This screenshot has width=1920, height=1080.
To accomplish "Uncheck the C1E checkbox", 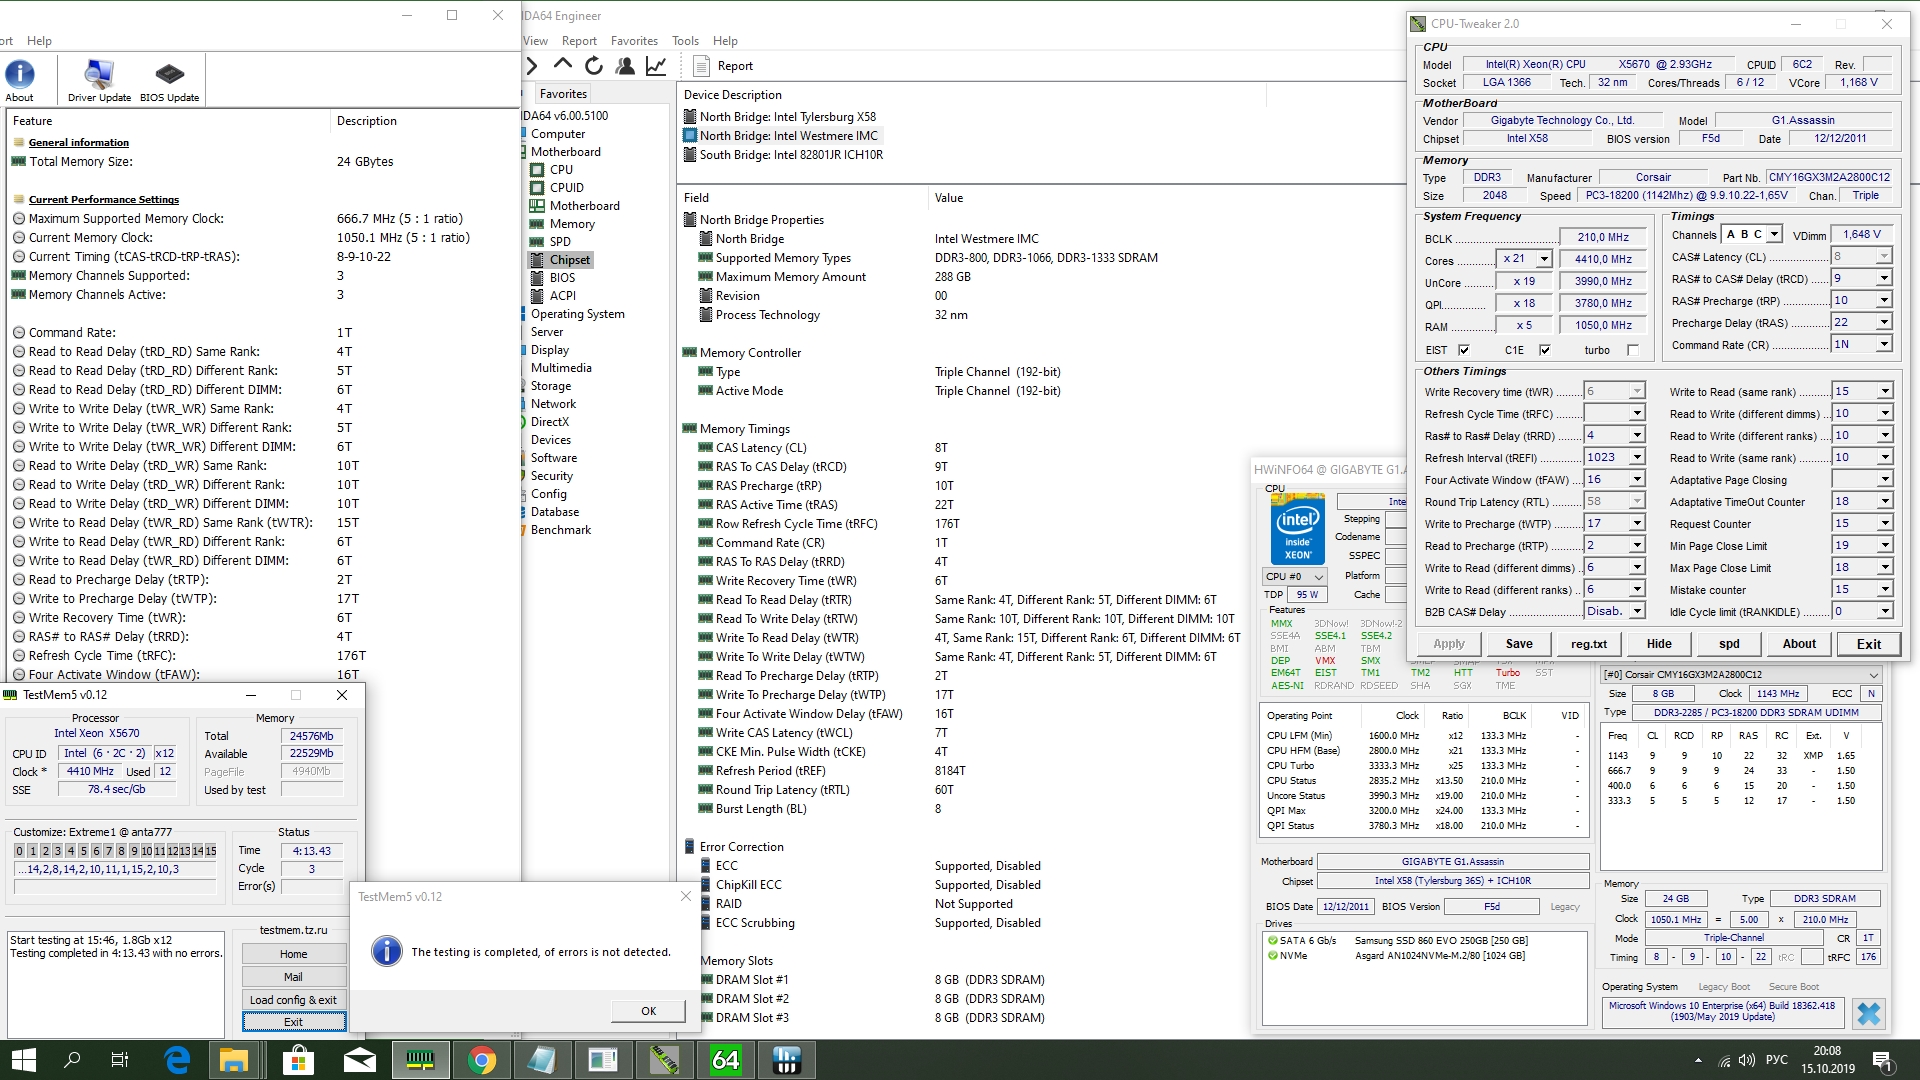I will coord(1544,350).
